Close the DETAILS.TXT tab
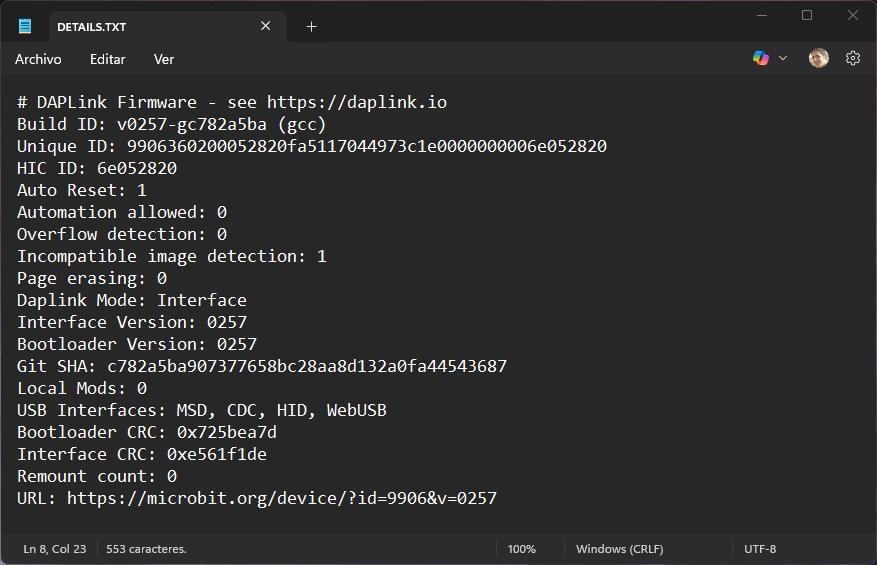Viewport: 877px width, 565px height. [x=266, y=26]
